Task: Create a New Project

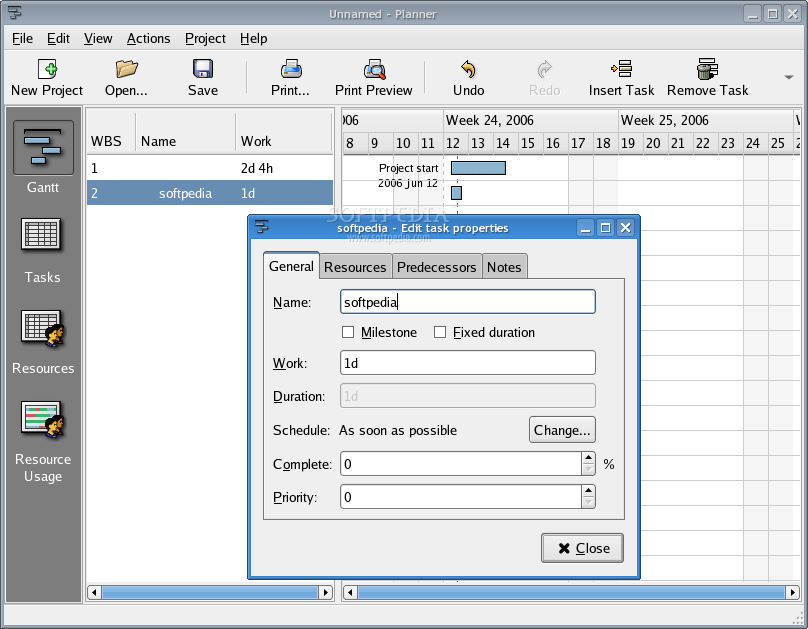Action: click(46, 77)
